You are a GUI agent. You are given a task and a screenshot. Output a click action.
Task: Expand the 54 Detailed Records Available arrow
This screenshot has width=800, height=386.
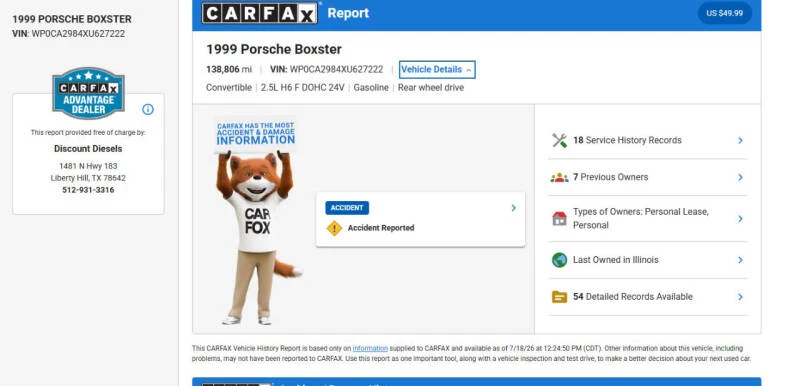pos(740,297)
